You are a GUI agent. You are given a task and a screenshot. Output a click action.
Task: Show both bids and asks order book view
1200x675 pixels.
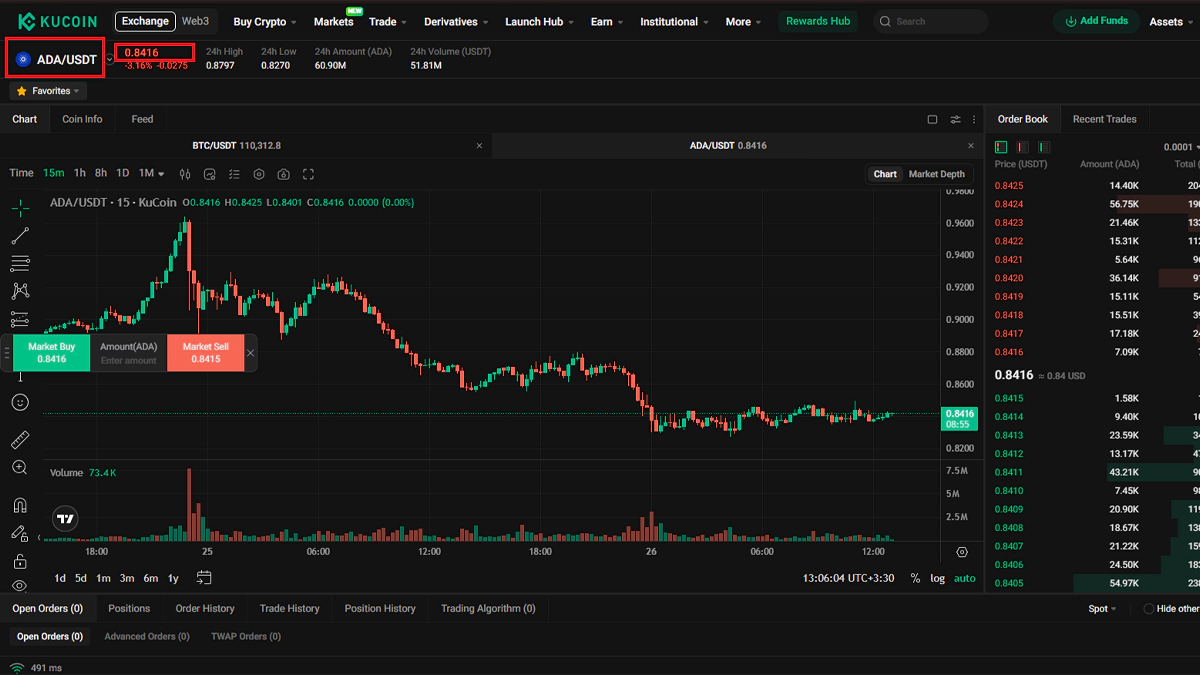1002,147
